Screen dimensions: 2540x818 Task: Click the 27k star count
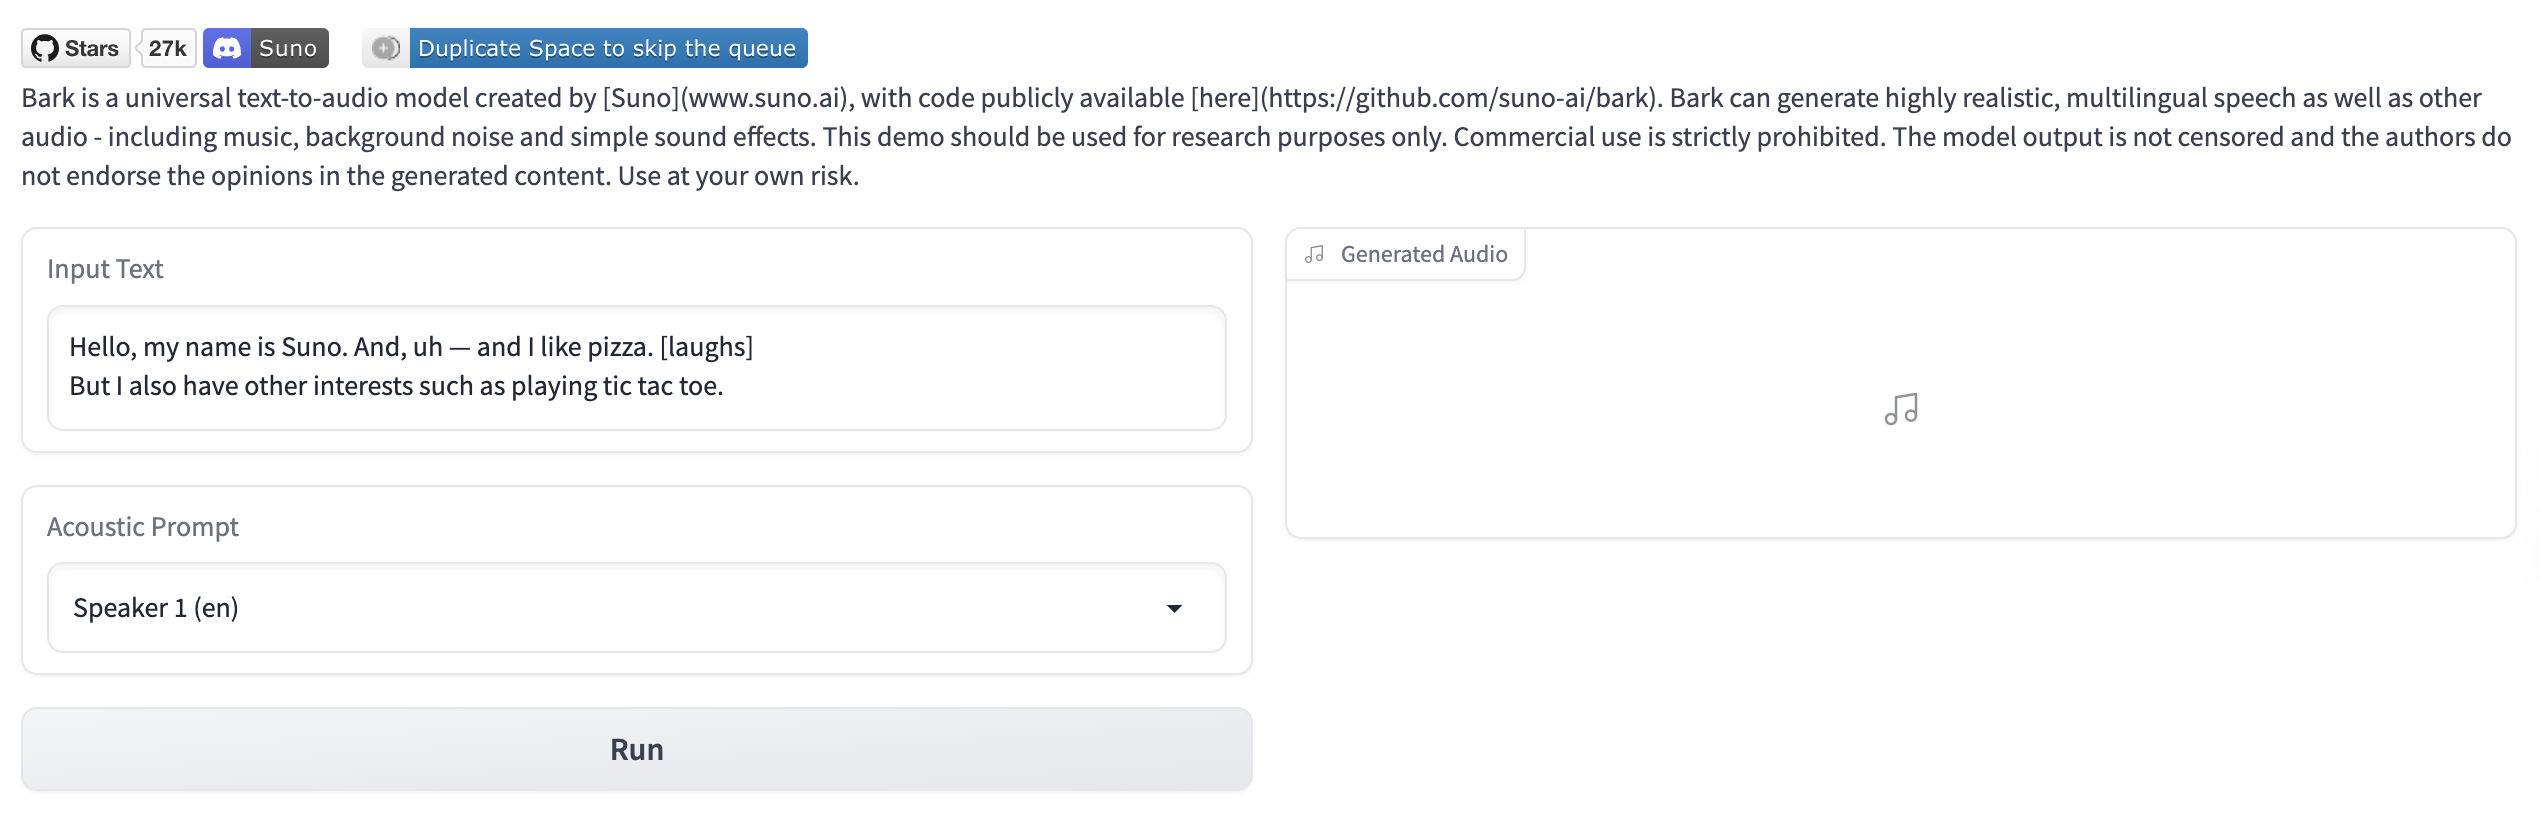tap(167, 48)
